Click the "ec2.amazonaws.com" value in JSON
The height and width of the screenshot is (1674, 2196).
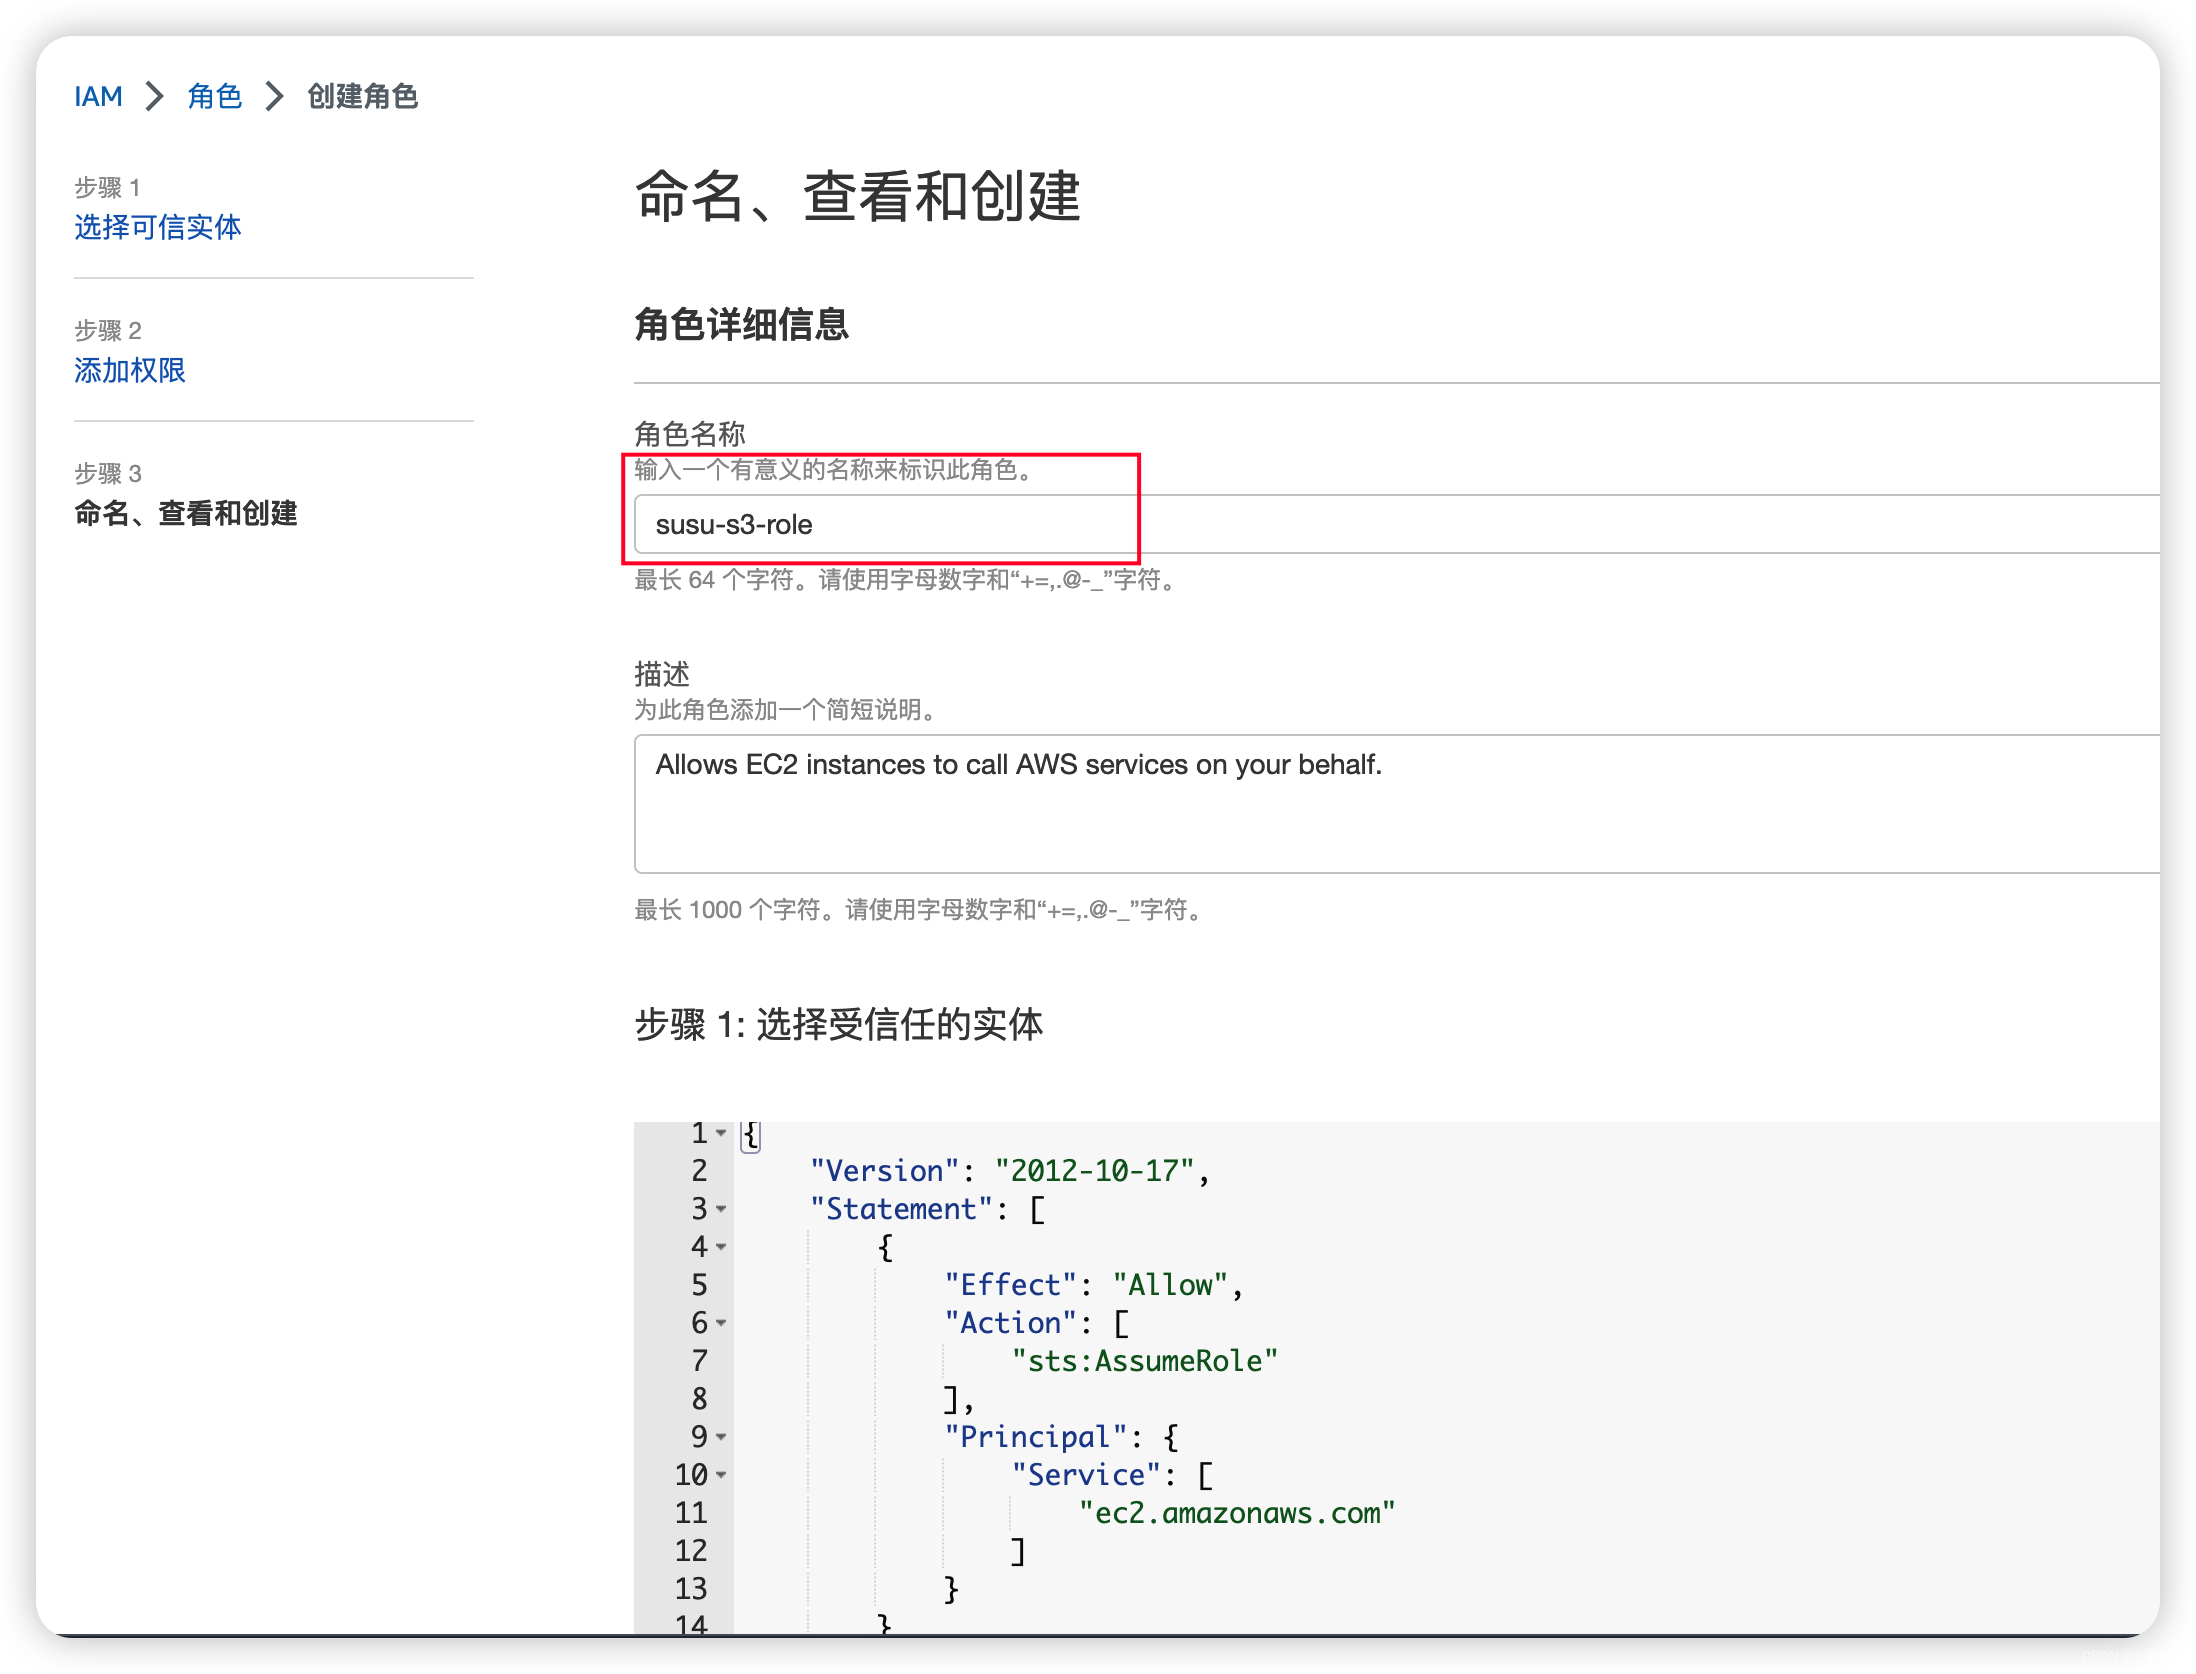[x=1237, y=1513]
